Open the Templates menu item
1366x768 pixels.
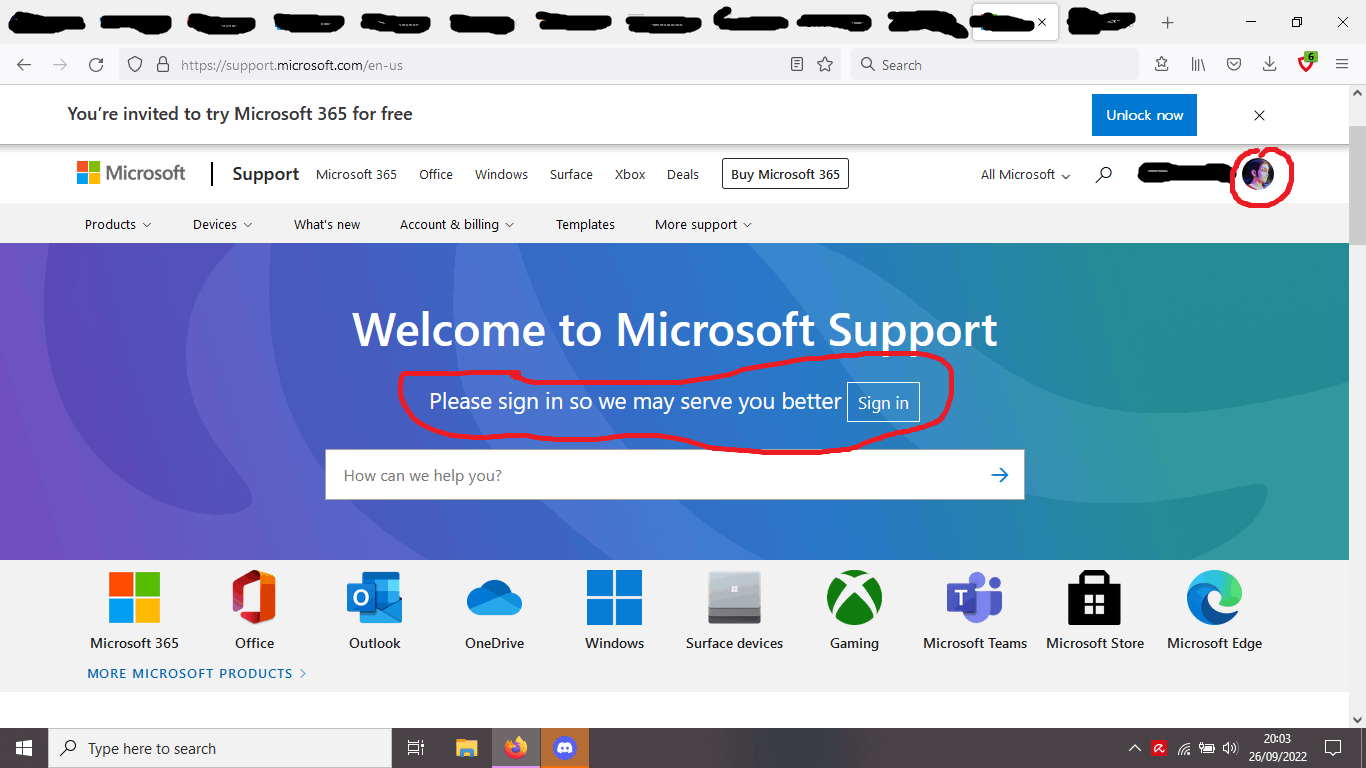click(x=585, y=224)
